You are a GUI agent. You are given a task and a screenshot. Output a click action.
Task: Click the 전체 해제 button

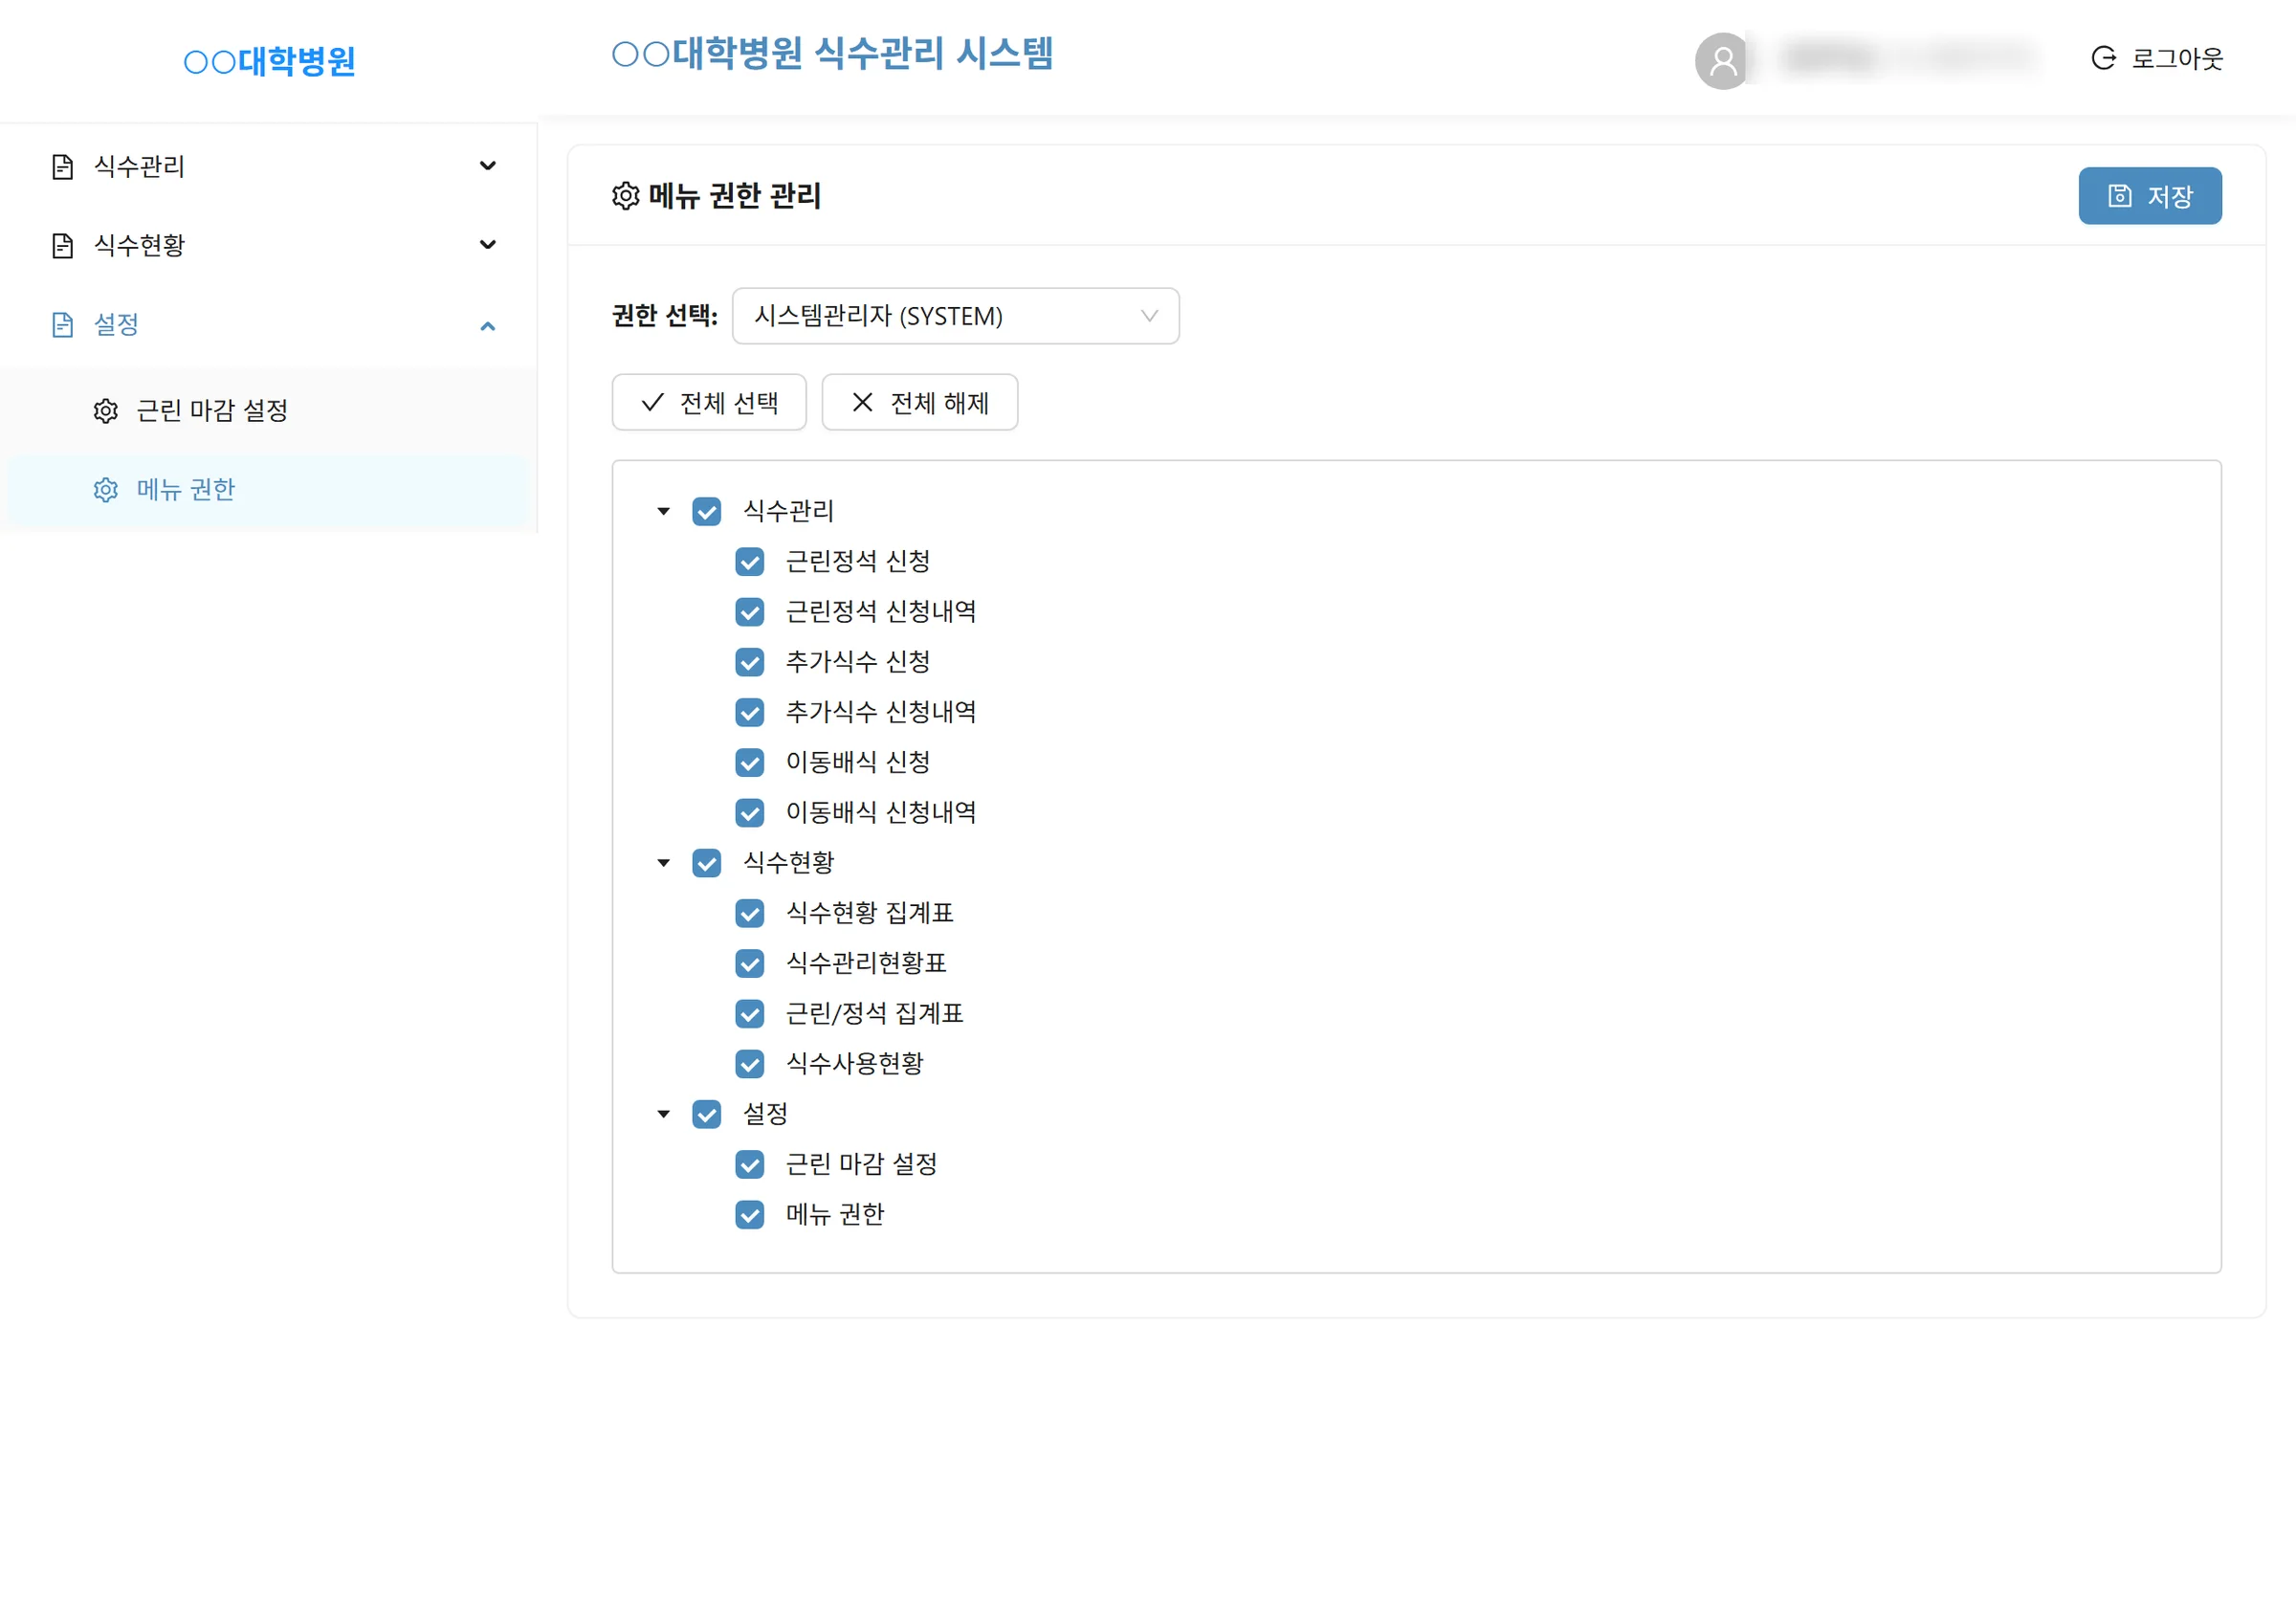coord(919,402)
